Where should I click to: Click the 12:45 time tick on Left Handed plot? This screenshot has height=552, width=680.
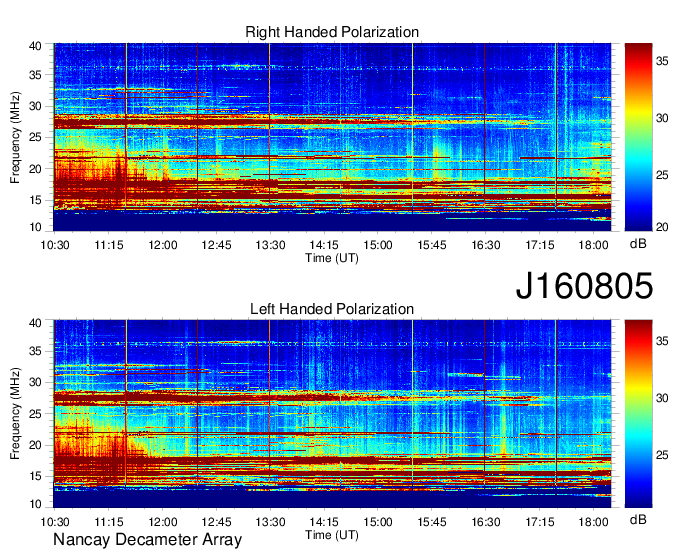coord(216,522)
